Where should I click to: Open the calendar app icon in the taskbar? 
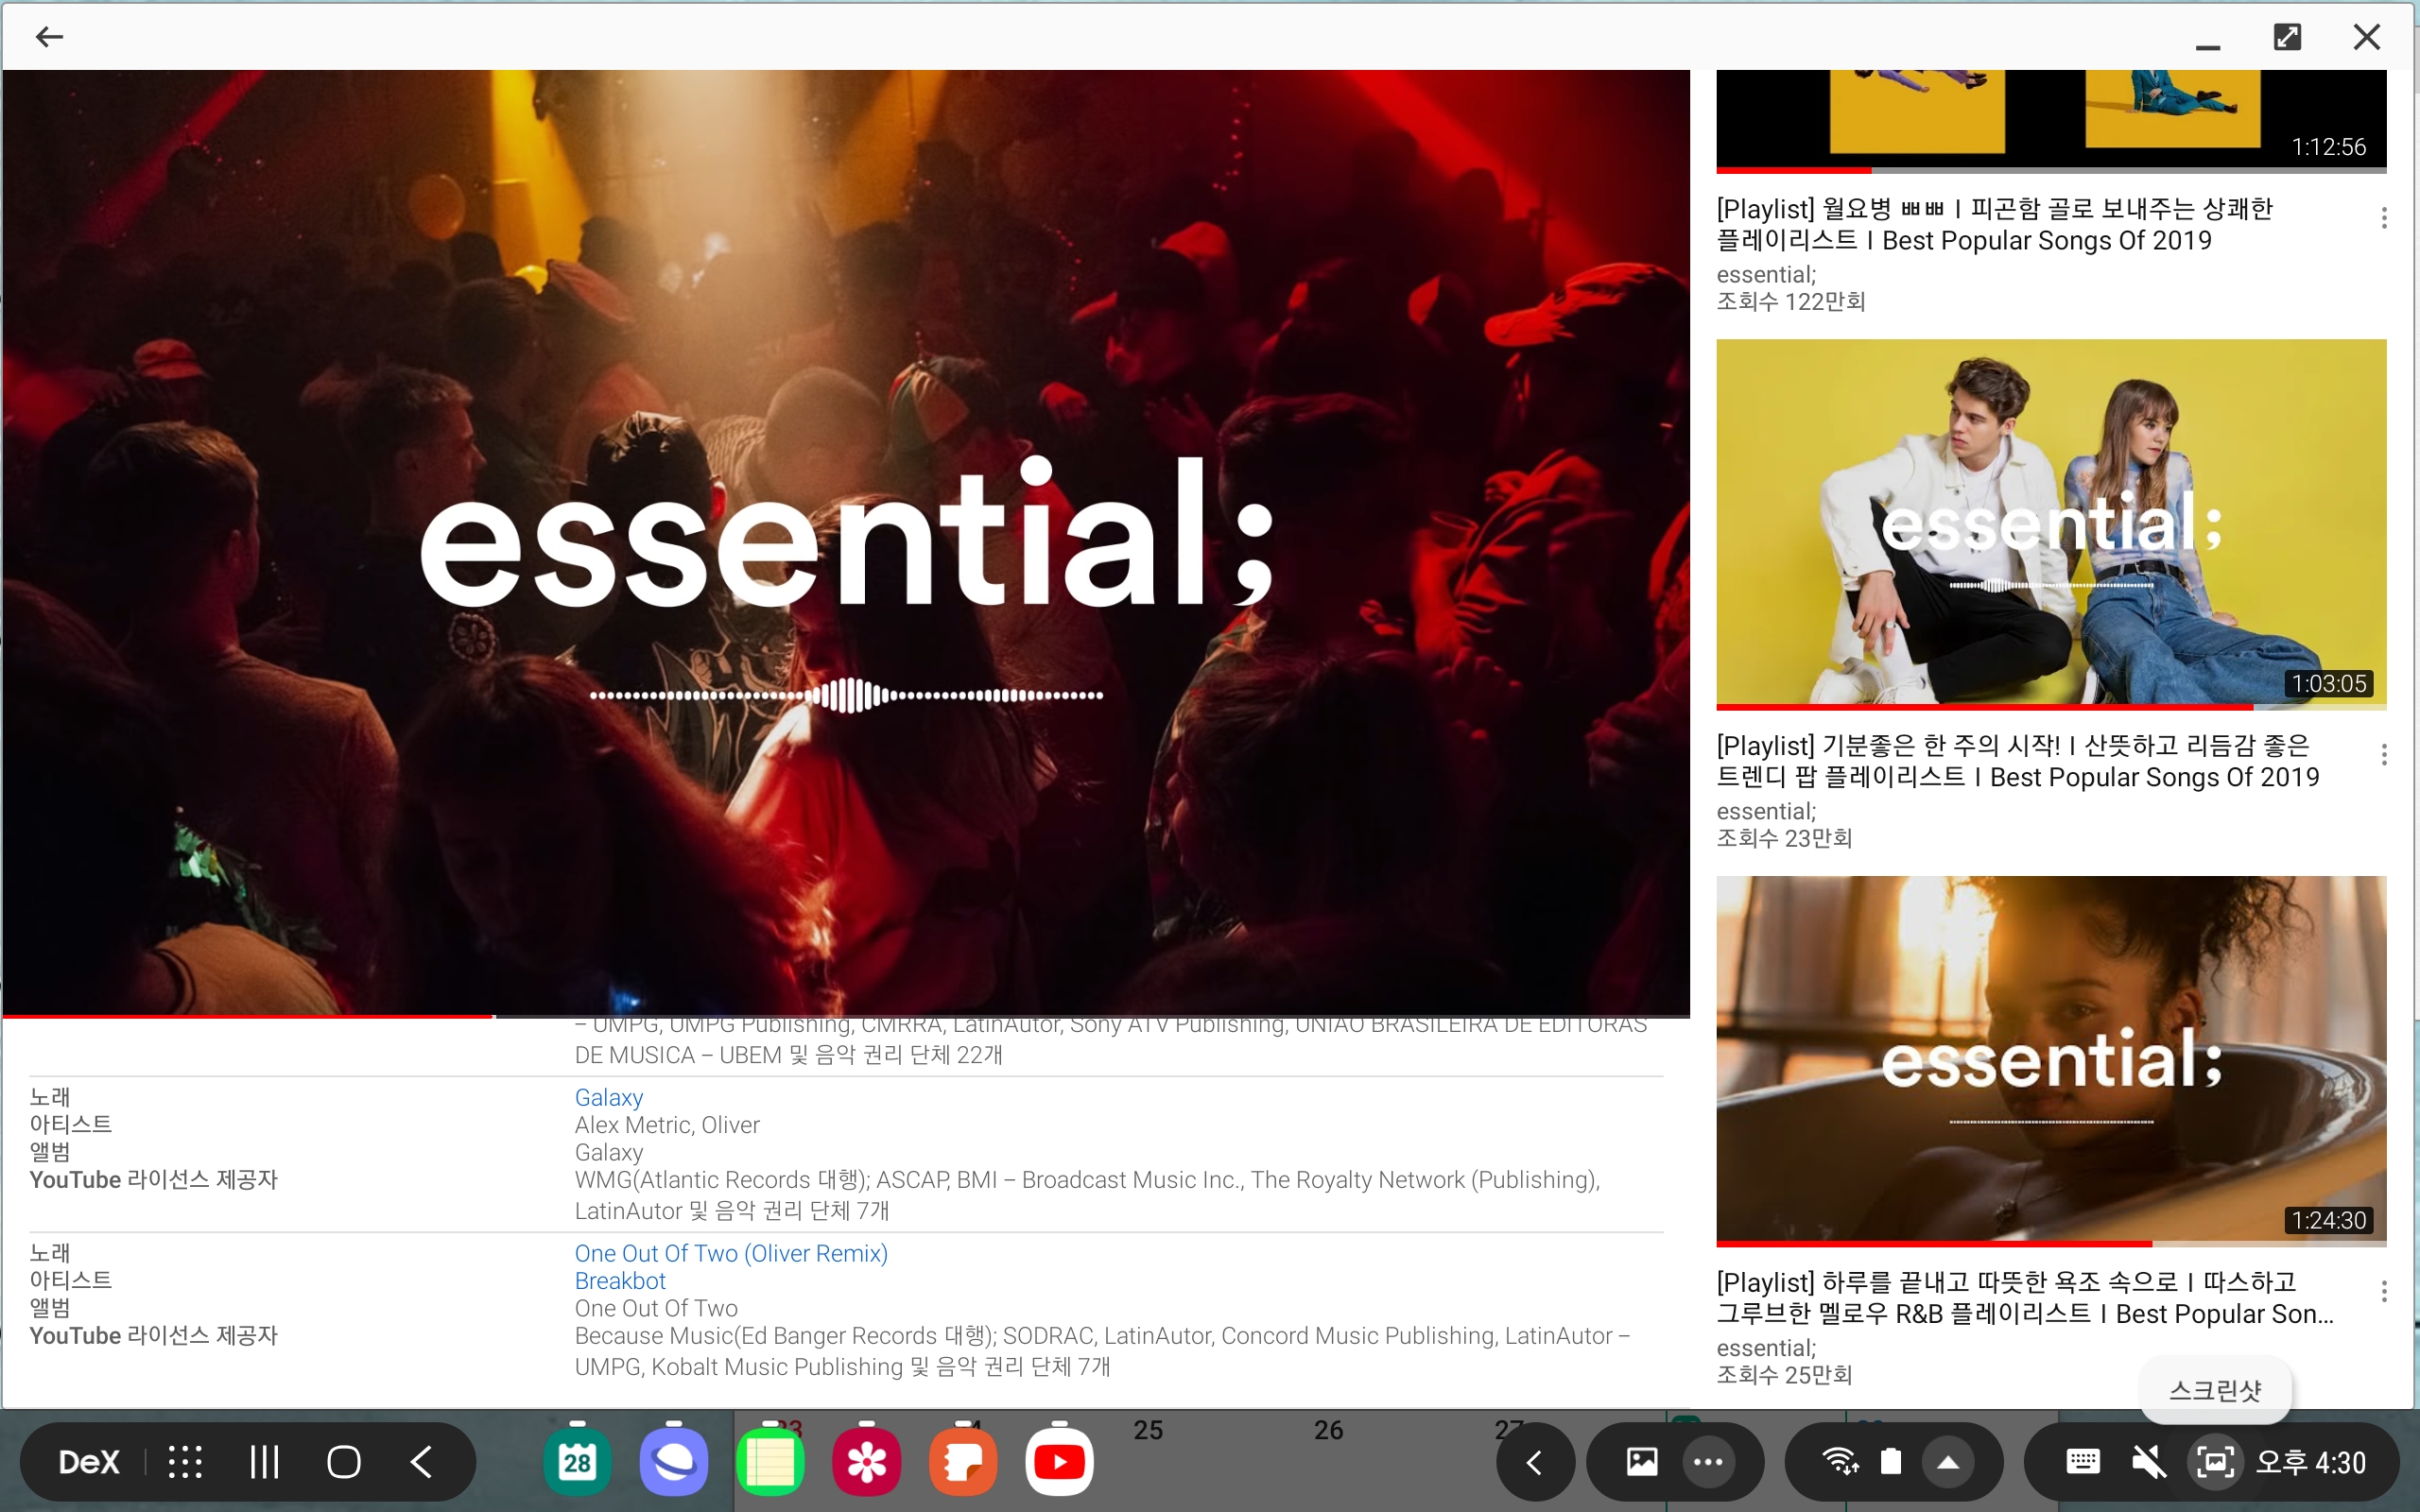pyautogui.click(x=577, y=1462)
